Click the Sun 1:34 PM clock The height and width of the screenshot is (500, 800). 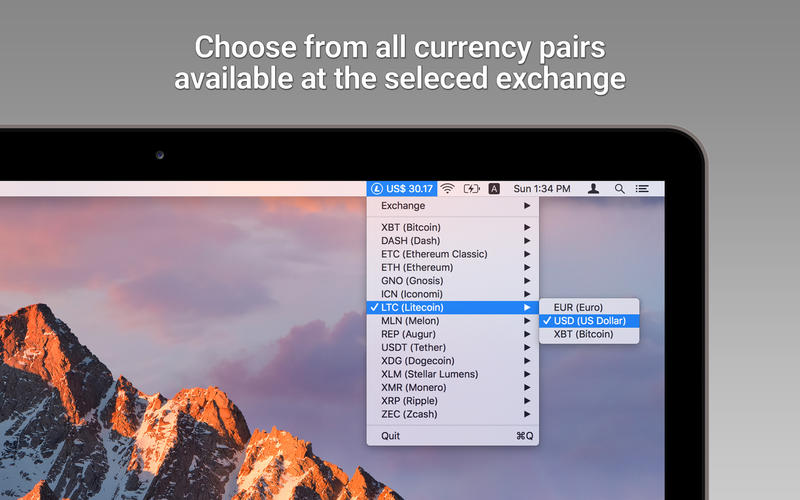pos(542,188)
